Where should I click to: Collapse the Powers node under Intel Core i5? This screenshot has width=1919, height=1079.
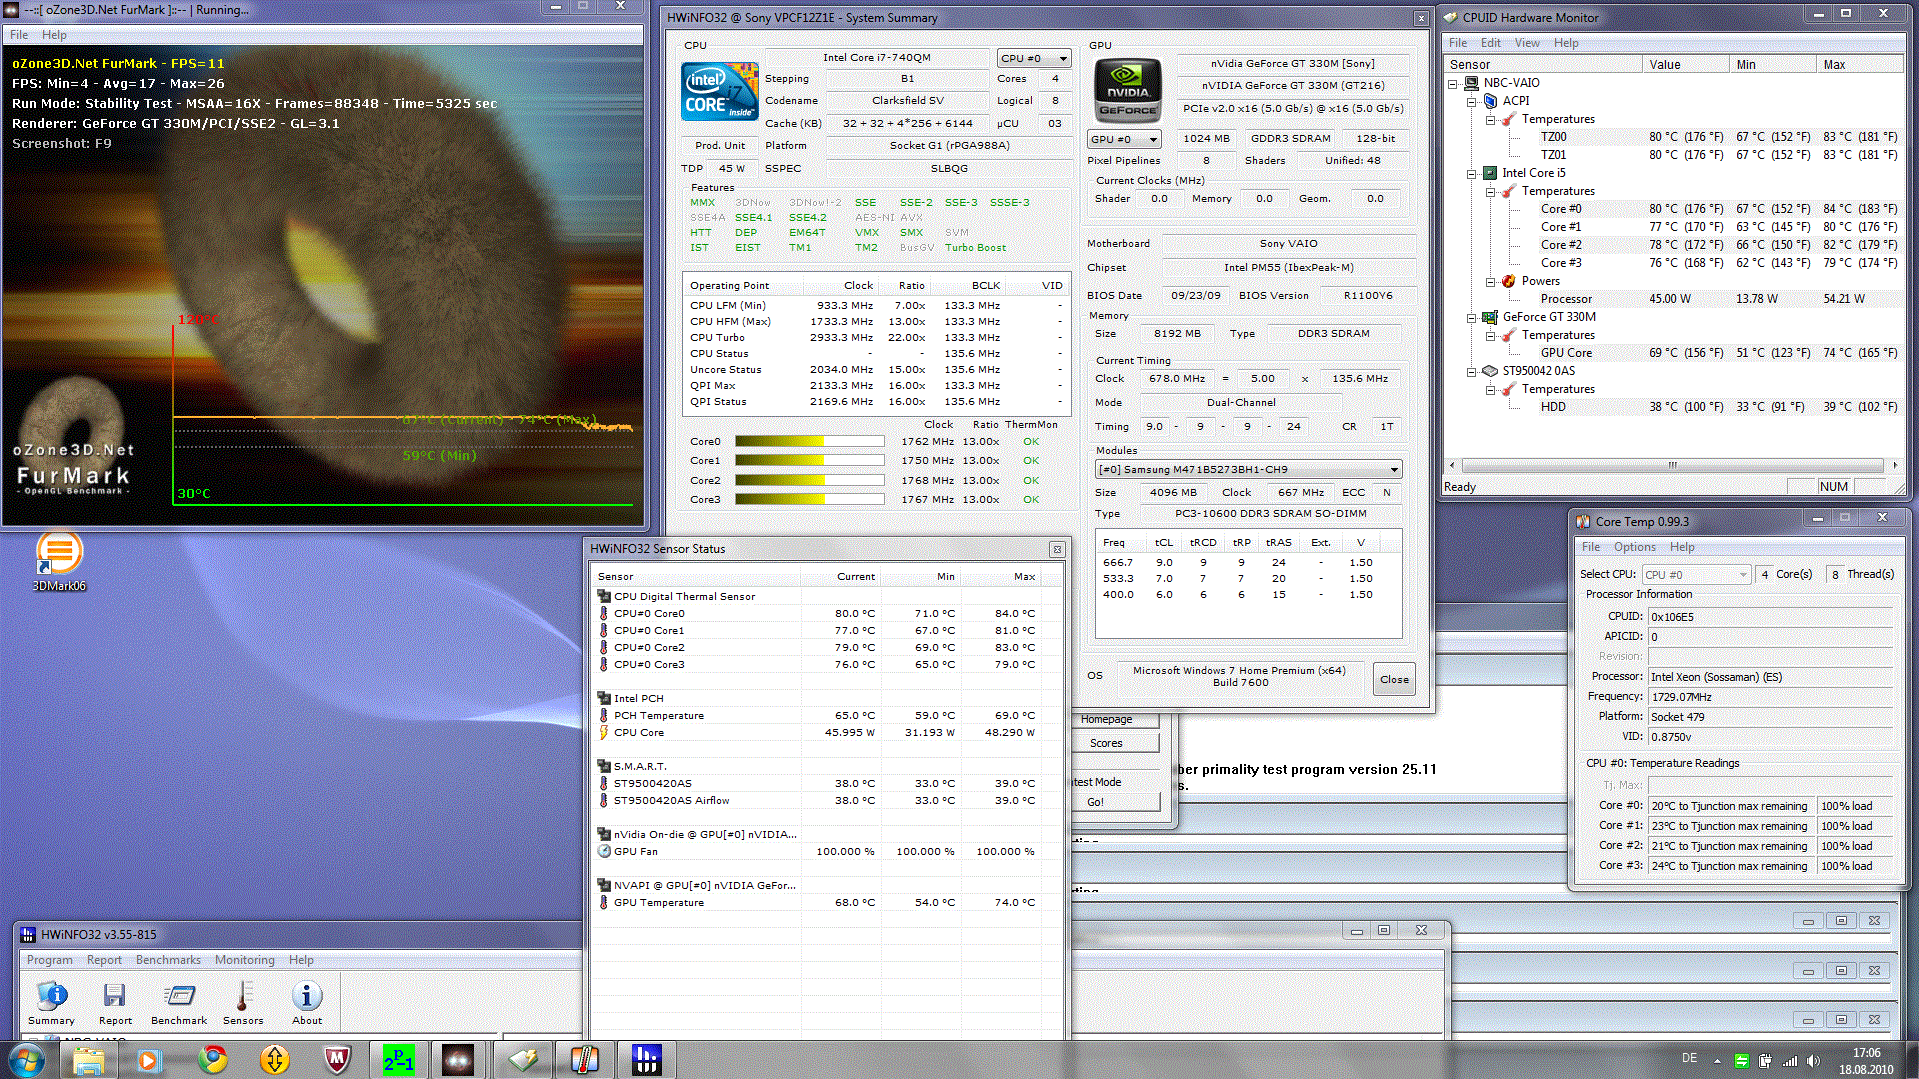pos(1491,281)
